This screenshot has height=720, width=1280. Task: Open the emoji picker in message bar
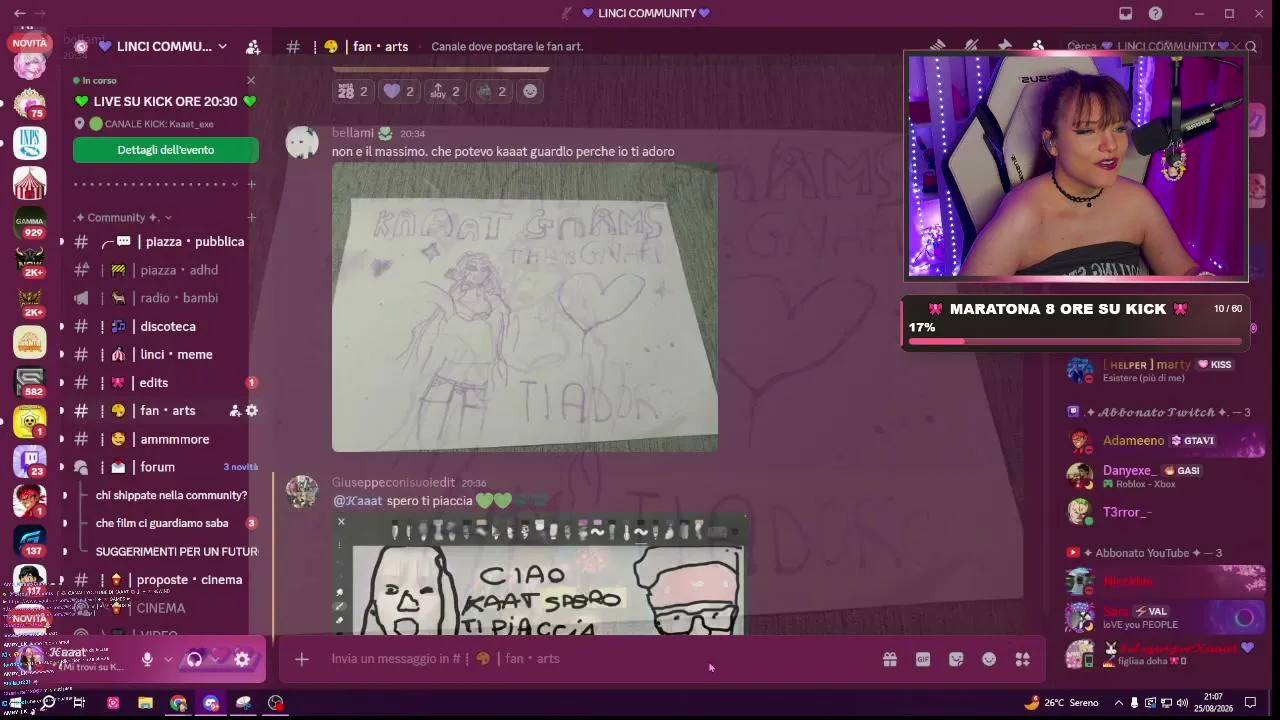pyautogui.click(x=989, y=659)
